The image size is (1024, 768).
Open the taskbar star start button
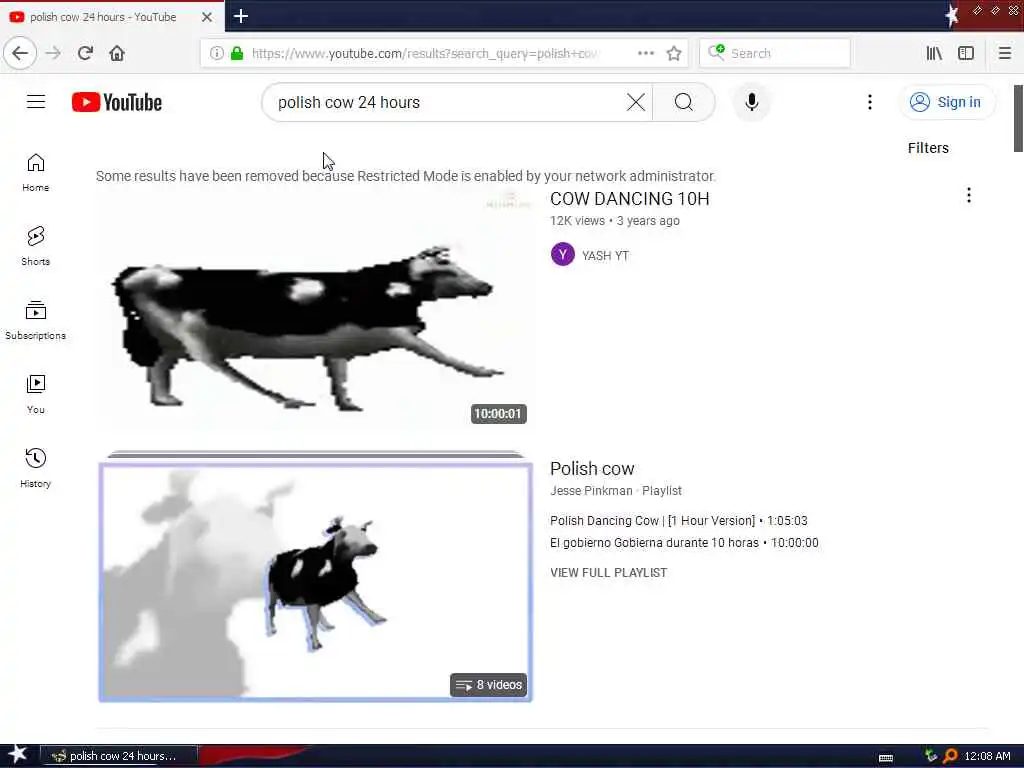point(17,754)
